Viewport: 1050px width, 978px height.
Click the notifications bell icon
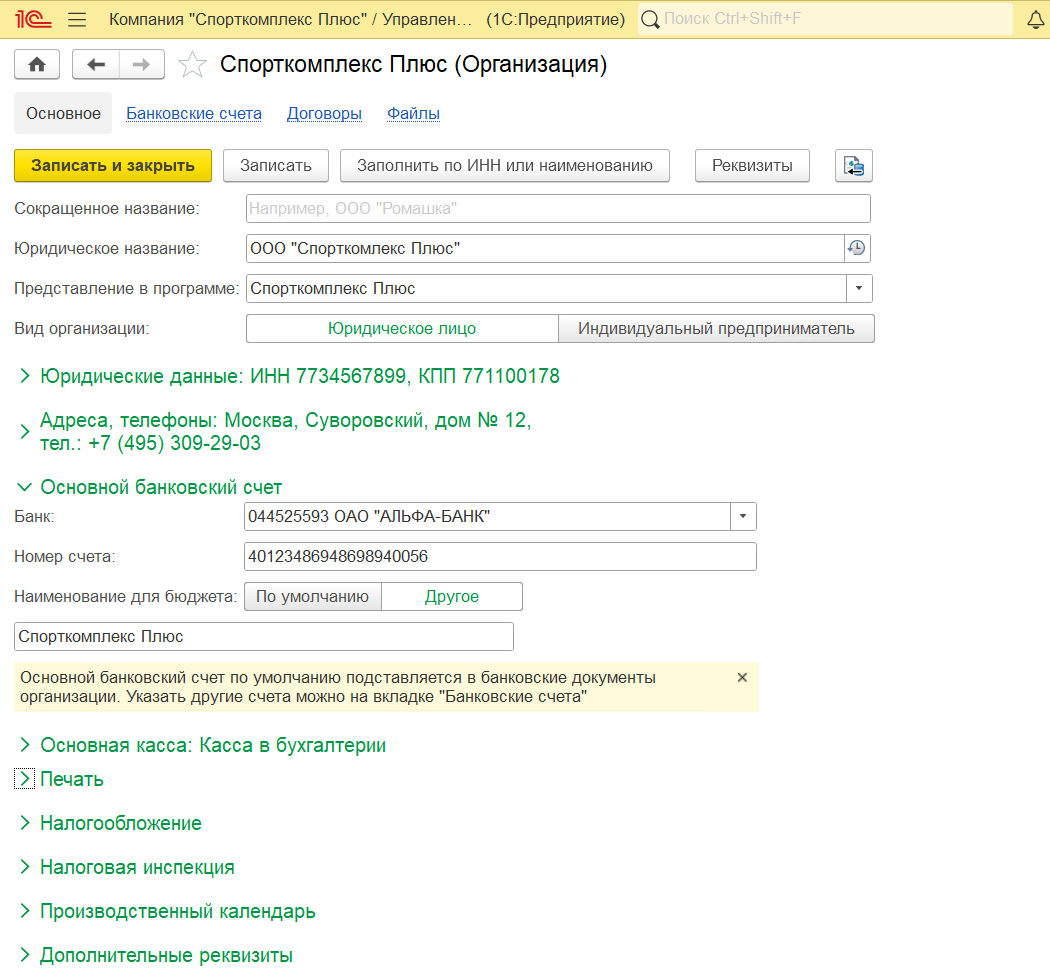coord(1035,19)
